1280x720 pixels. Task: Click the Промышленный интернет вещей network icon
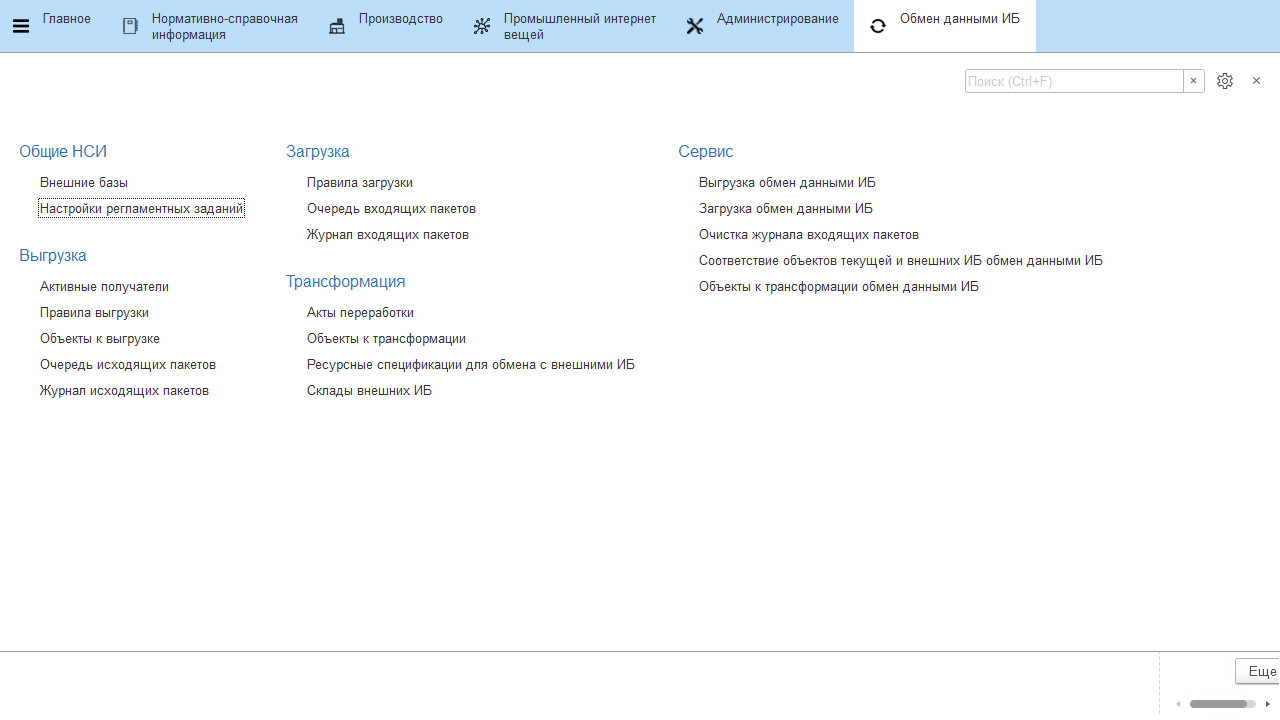(x=482, y=26)
